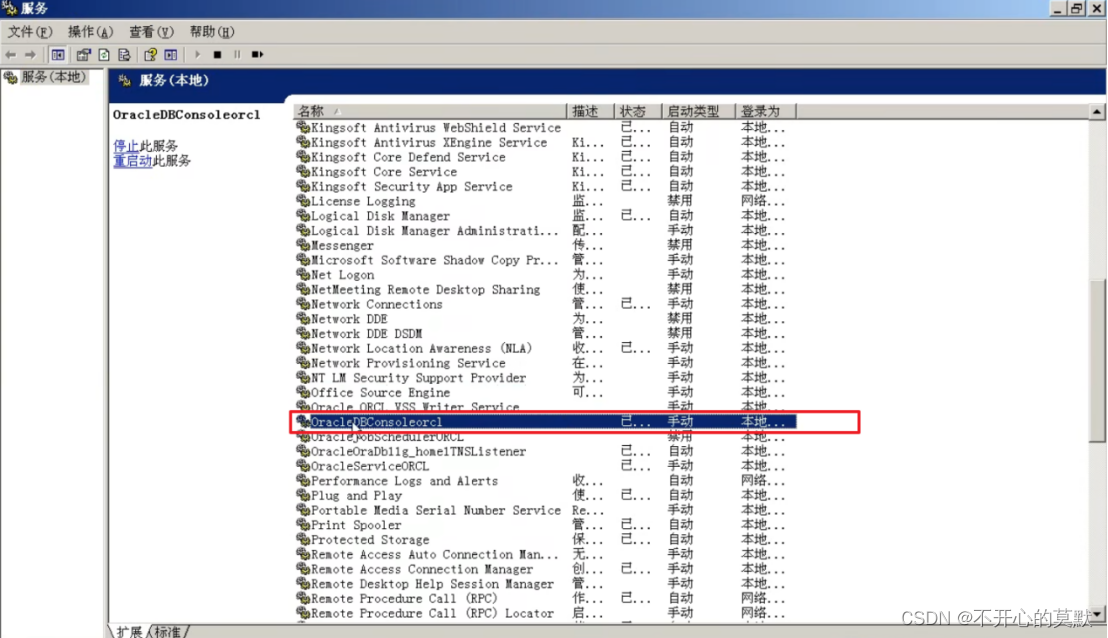The width and height of the screenshot is (1108, 638).
Task: Click the Export List toolbar icon
Action: coord(124,54)
